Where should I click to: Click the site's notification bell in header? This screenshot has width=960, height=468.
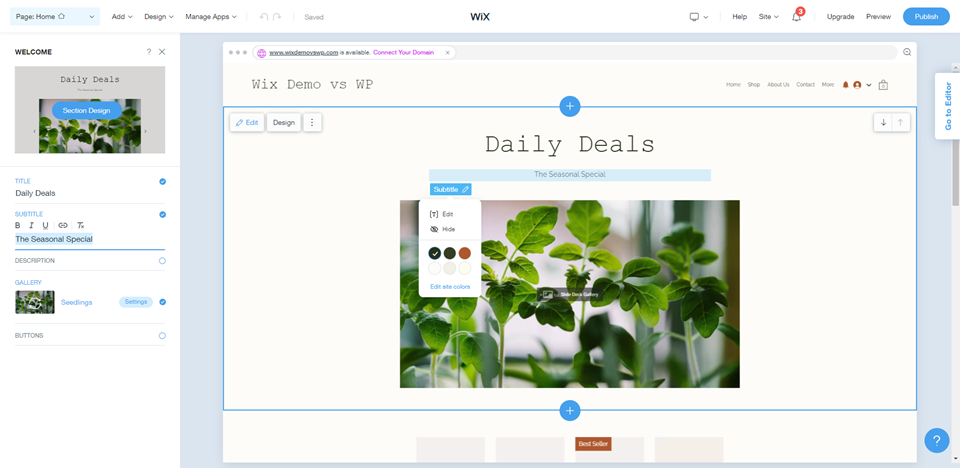(846, 85)
